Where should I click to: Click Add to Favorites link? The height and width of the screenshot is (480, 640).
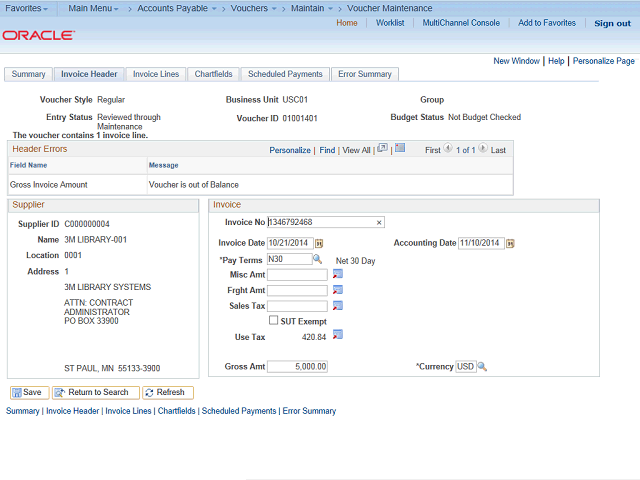click(x=547, y=23)
